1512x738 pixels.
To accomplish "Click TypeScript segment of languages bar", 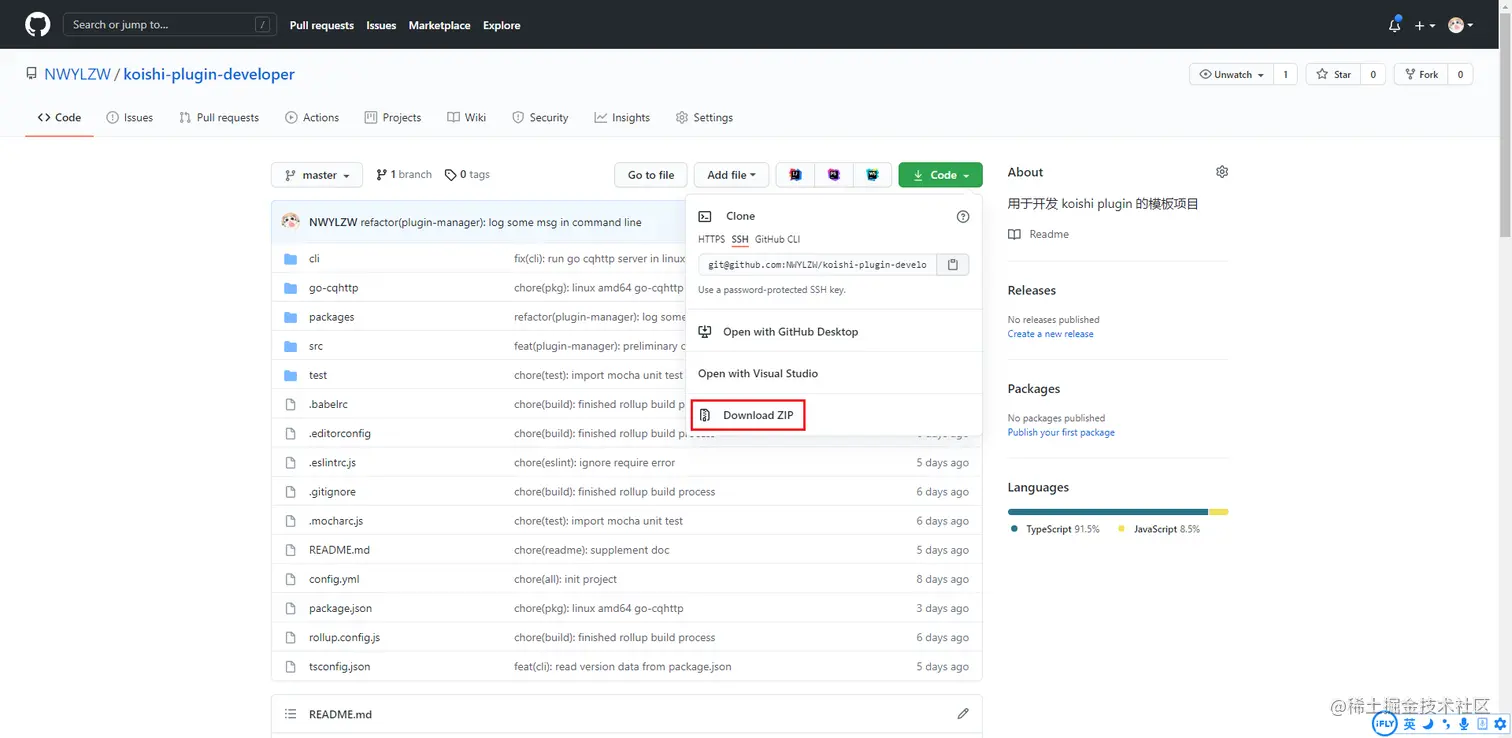I will 1108,512.
